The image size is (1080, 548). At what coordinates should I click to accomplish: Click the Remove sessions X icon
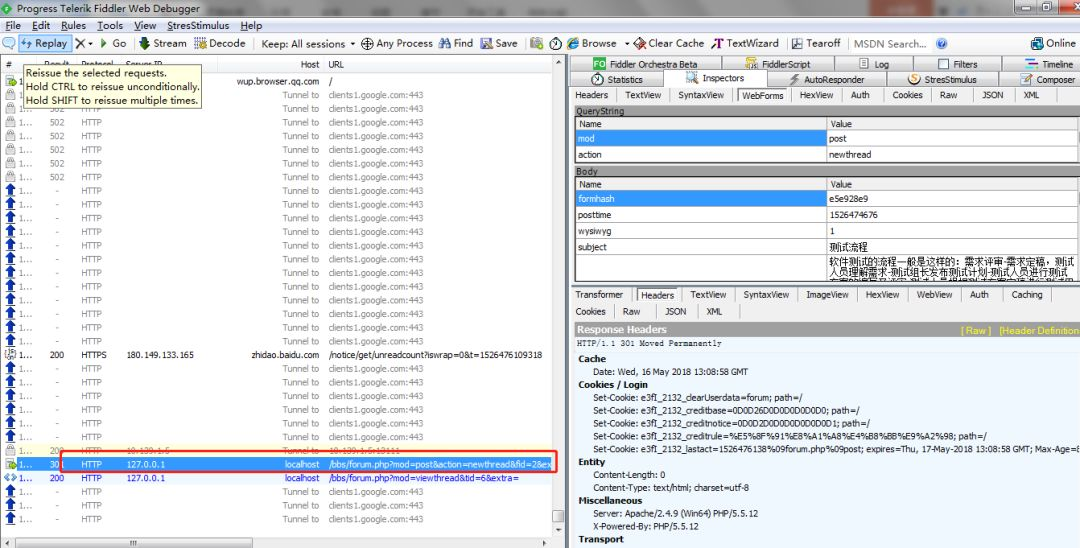click(81, 43)
